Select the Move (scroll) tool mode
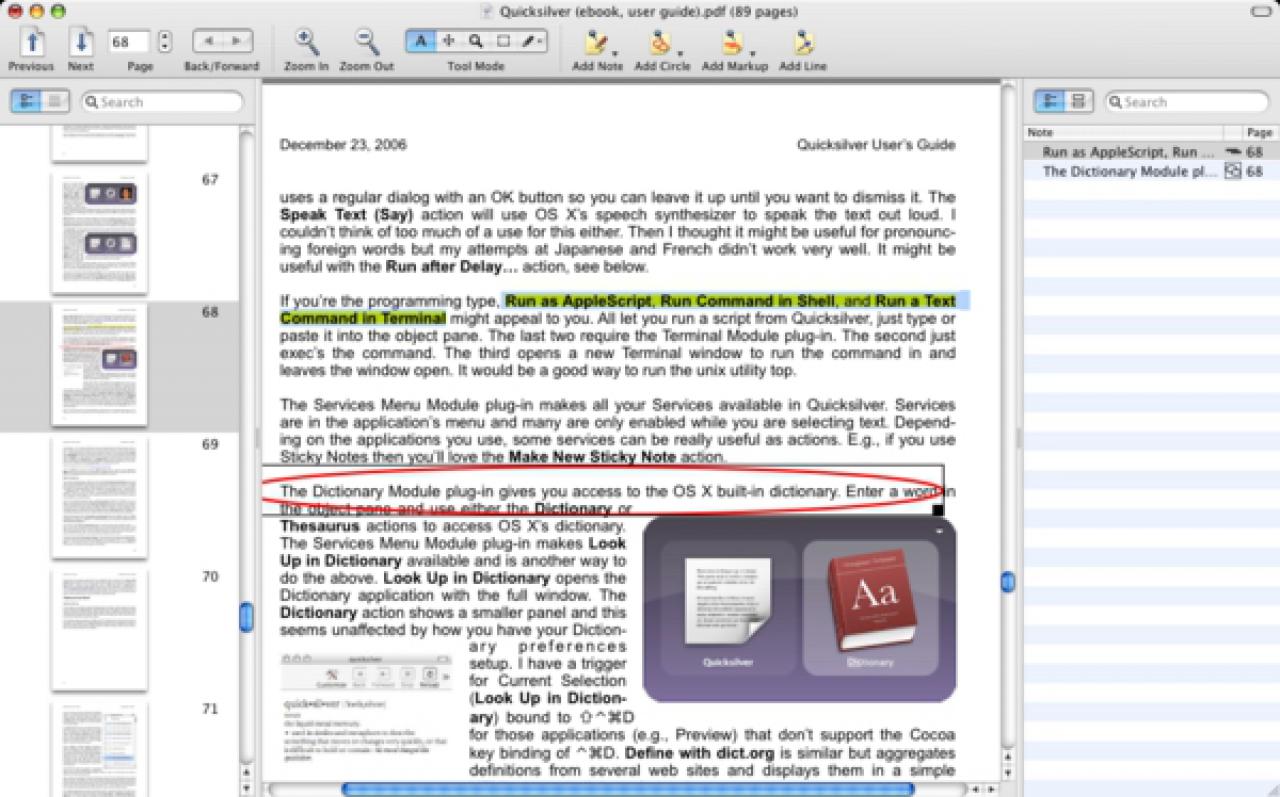The height and width of the screenshot is (797, 1280). (449, 42)
